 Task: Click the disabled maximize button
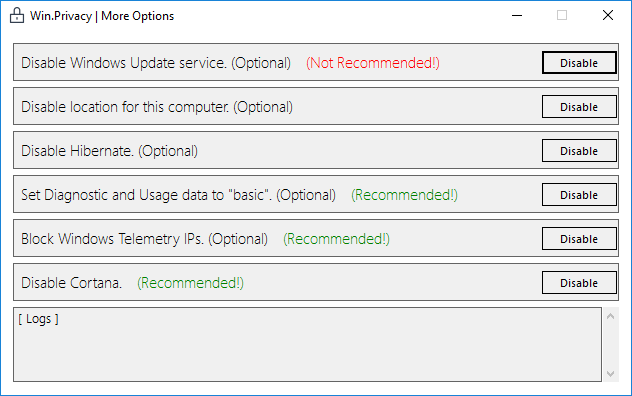tap(562, 16)
